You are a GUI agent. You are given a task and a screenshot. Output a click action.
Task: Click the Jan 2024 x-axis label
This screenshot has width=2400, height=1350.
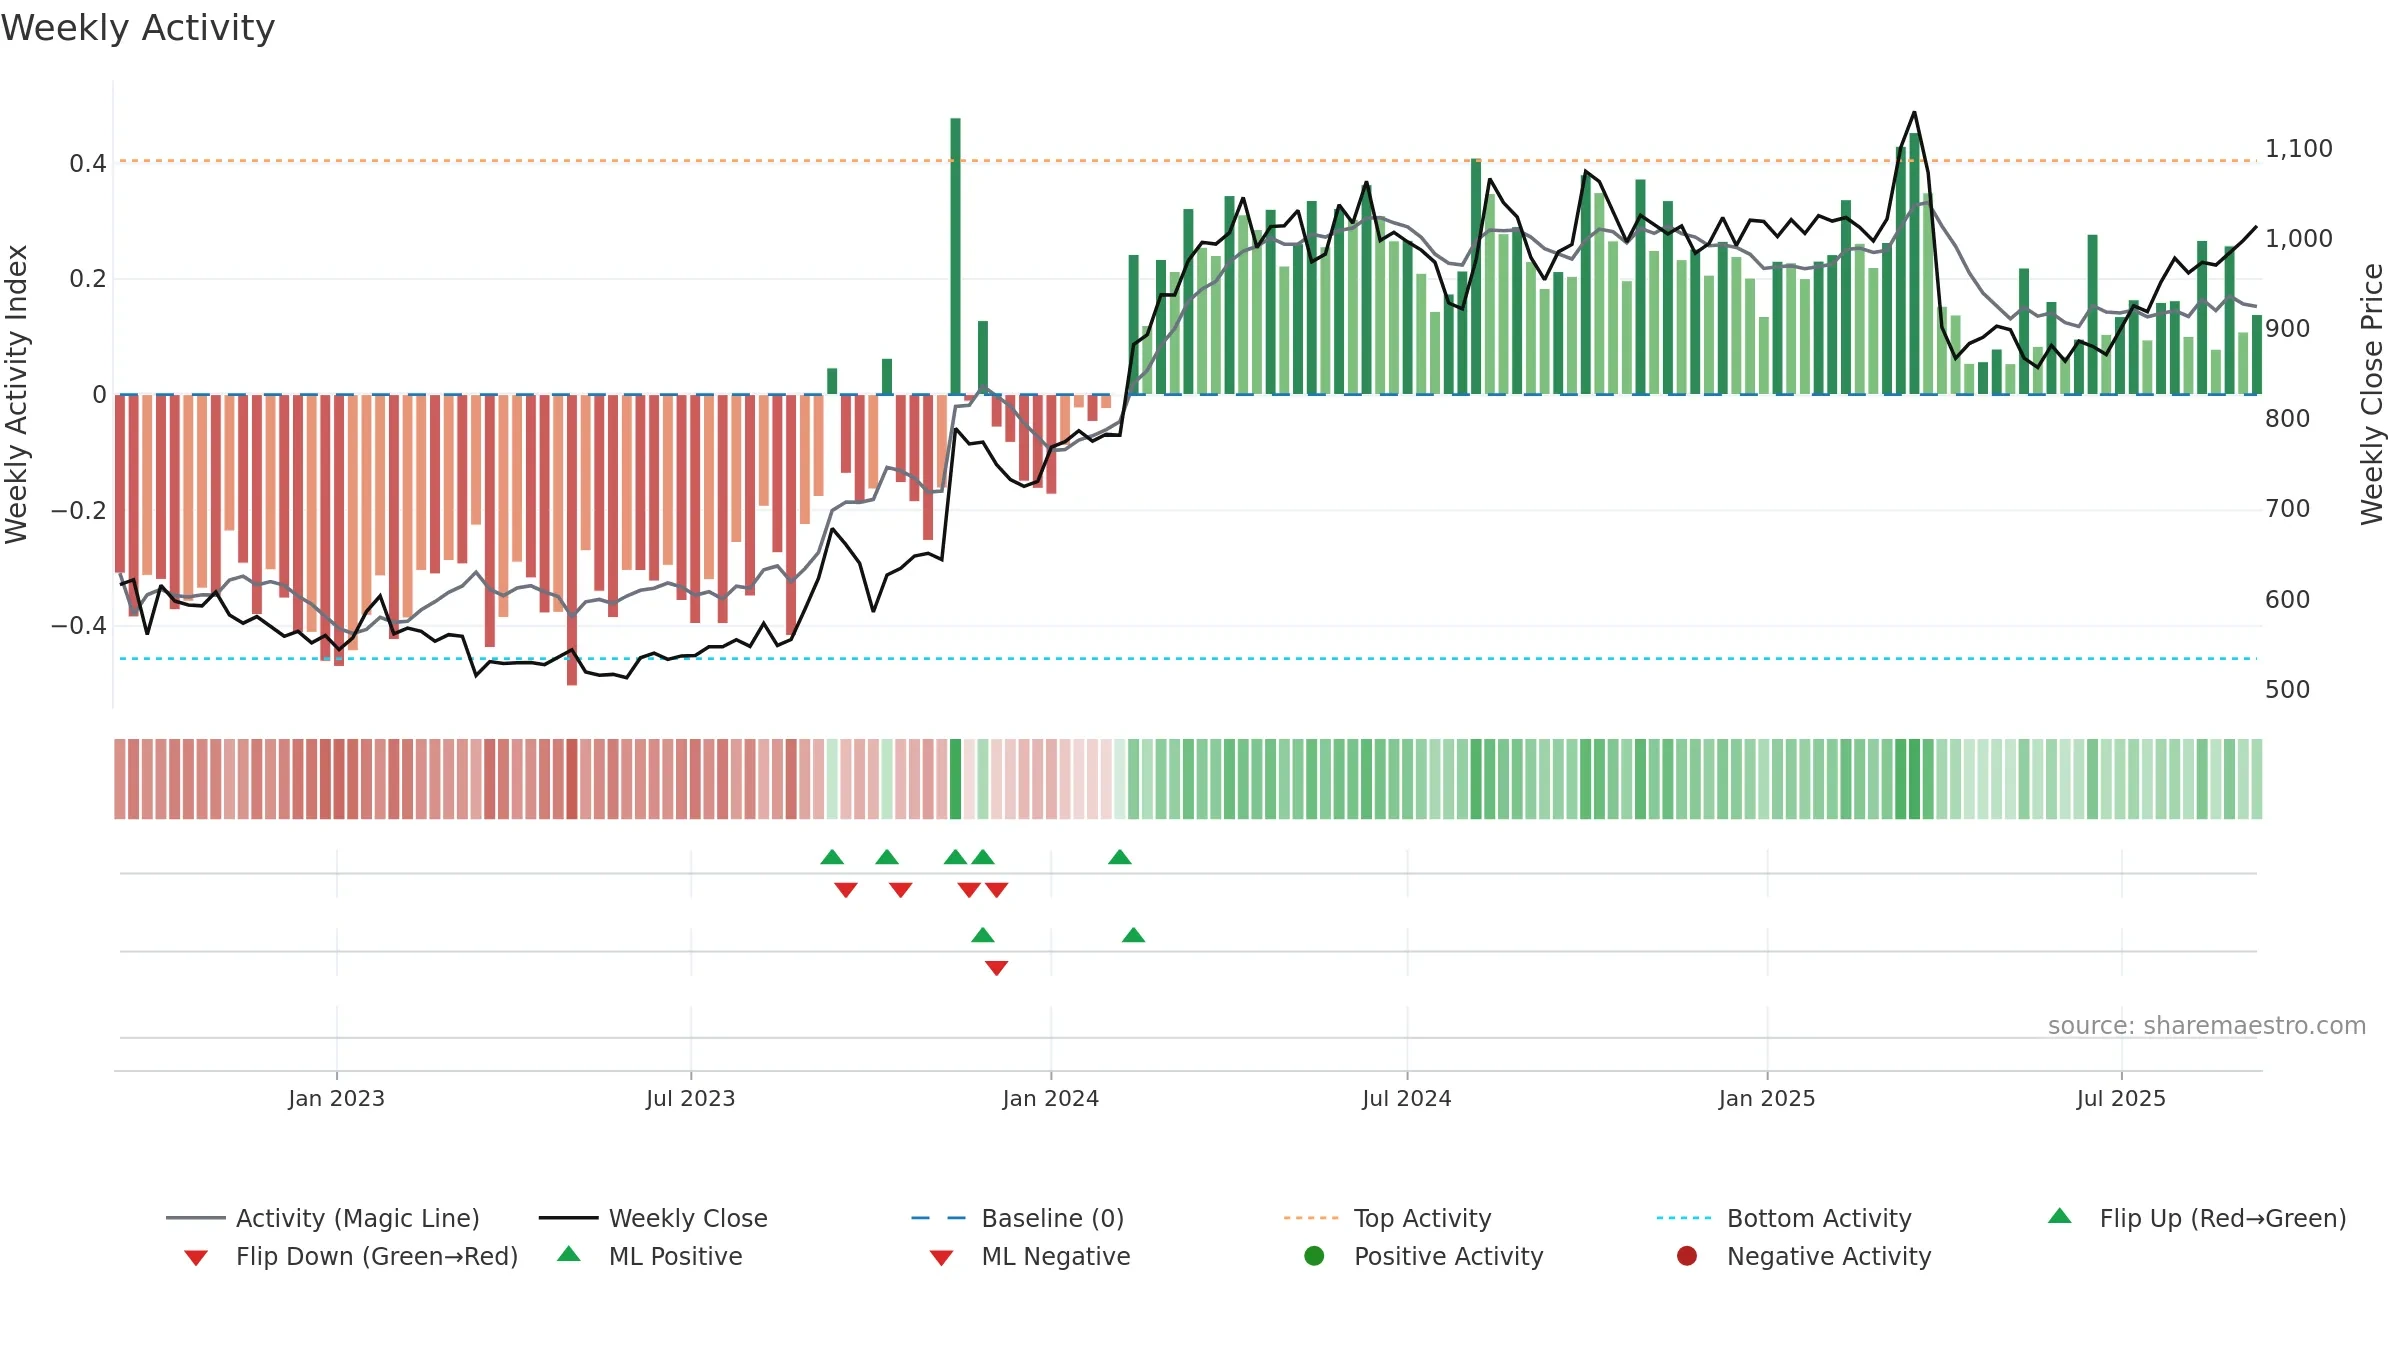[x=1051, y=1098]
